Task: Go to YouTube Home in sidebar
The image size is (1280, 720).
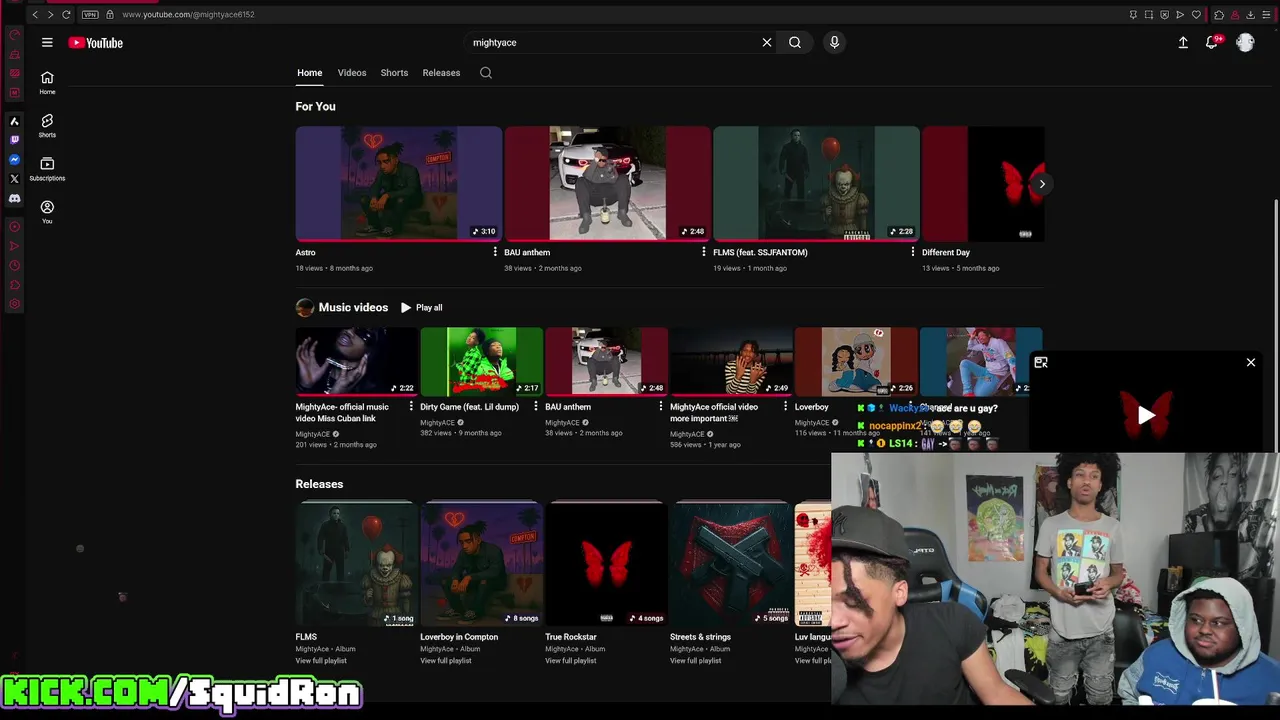Action: 47,83
